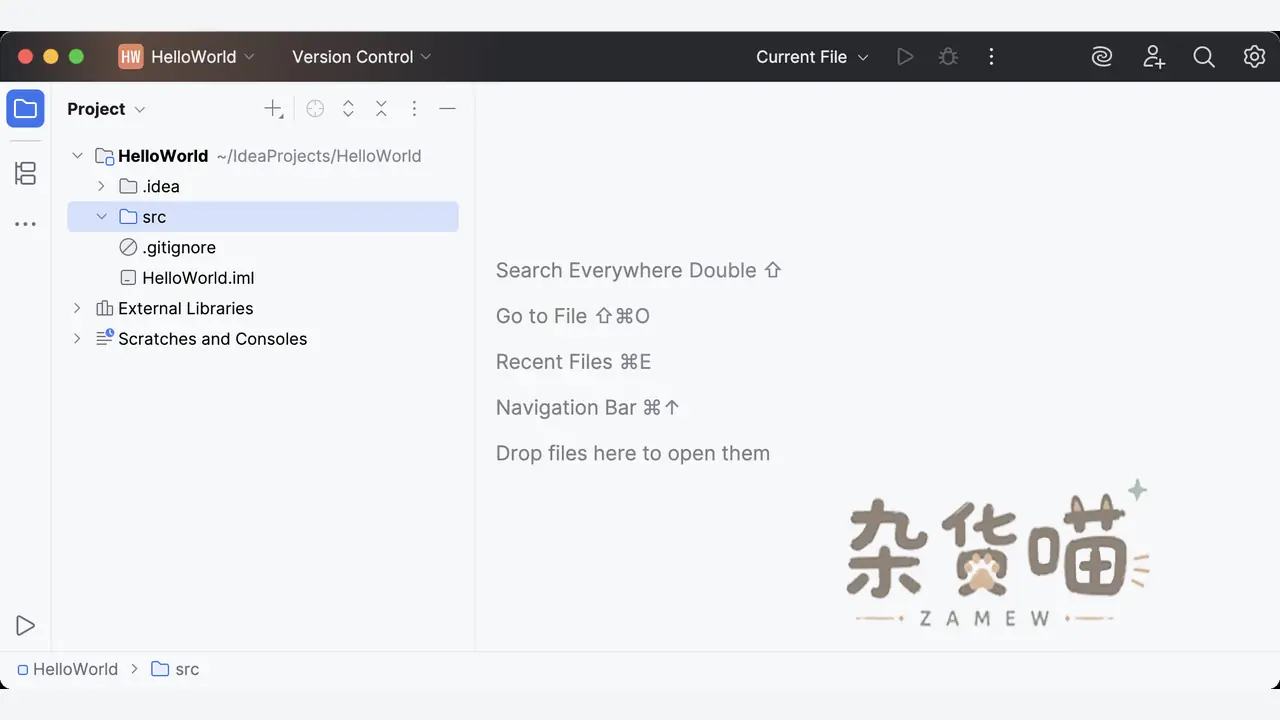Image resolution: width=1280 pixels, height=720 pixels.
Task: Click Drop files here to open them text
Action: [x=633, y=453]
